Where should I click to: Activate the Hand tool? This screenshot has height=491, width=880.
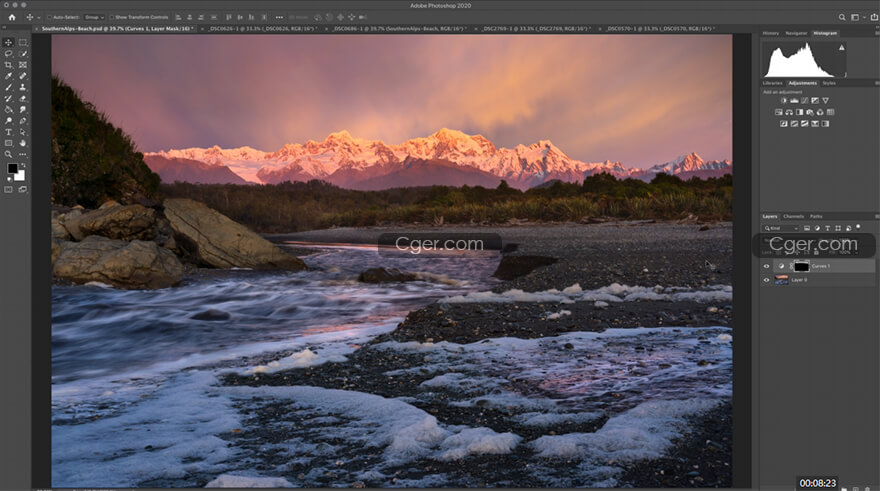pyautogui.click(x=22, y=142)
